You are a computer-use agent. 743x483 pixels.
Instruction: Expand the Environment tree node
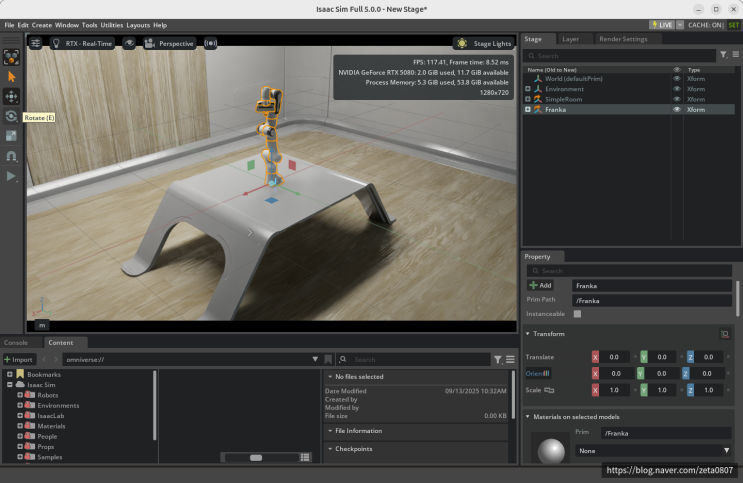pyautogui.click(x=528, y=89)
